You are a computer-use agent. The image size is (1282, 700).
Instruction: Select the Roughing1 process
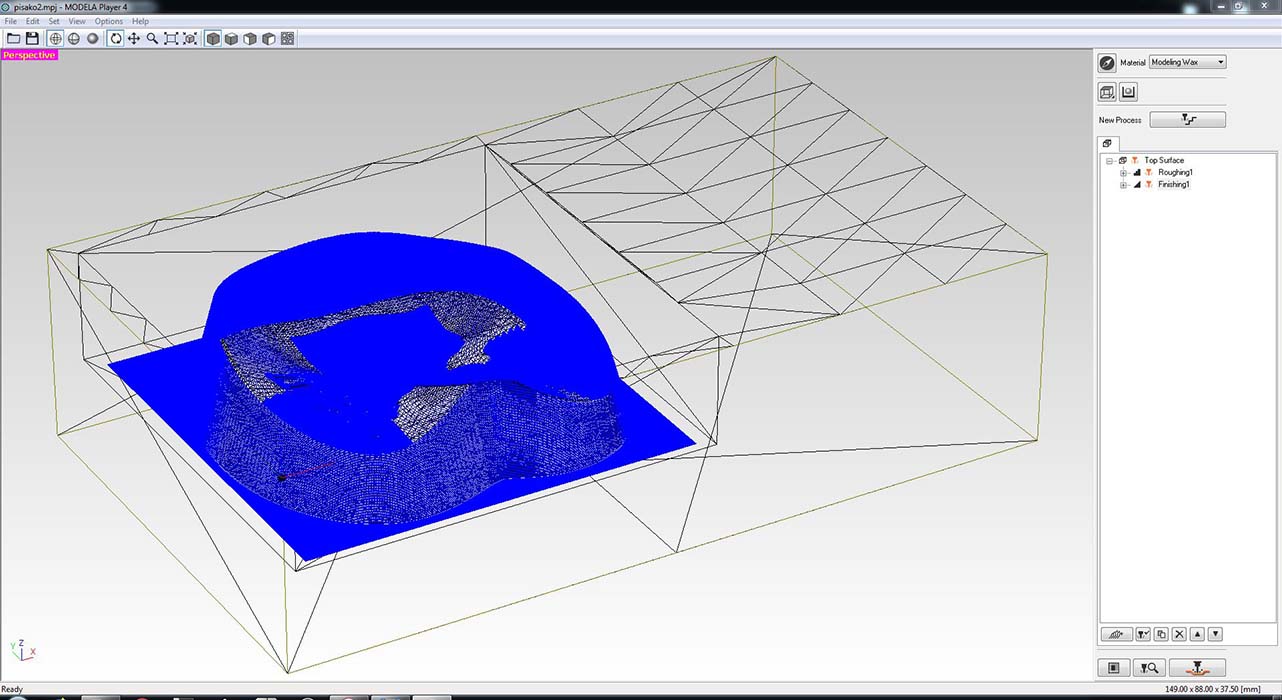click(1175, 172)
